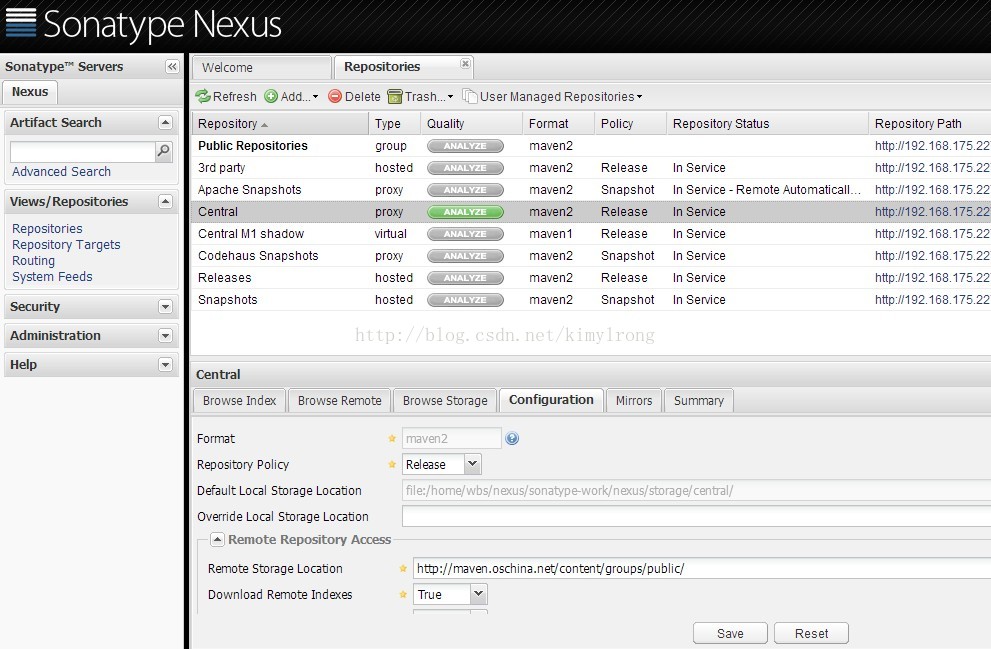Click the Sonatype Nexus logo icon
Screen dimensions: 991x649
[x=21, y=22]
